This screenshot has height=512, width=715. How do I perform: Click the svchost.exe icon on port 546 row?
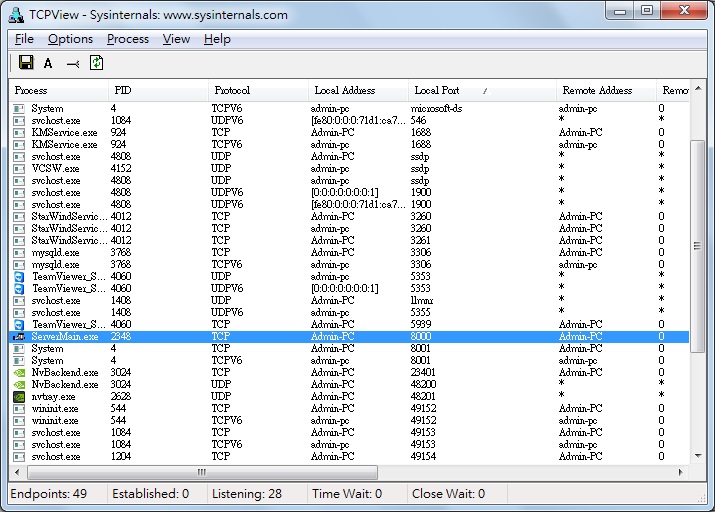pos(19,121)
